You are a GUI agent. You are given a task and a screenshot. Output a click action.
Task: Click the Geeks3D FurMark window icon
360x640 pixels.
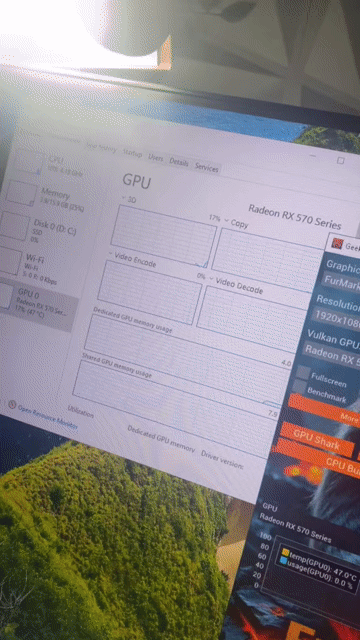click(x=337, y=244)
